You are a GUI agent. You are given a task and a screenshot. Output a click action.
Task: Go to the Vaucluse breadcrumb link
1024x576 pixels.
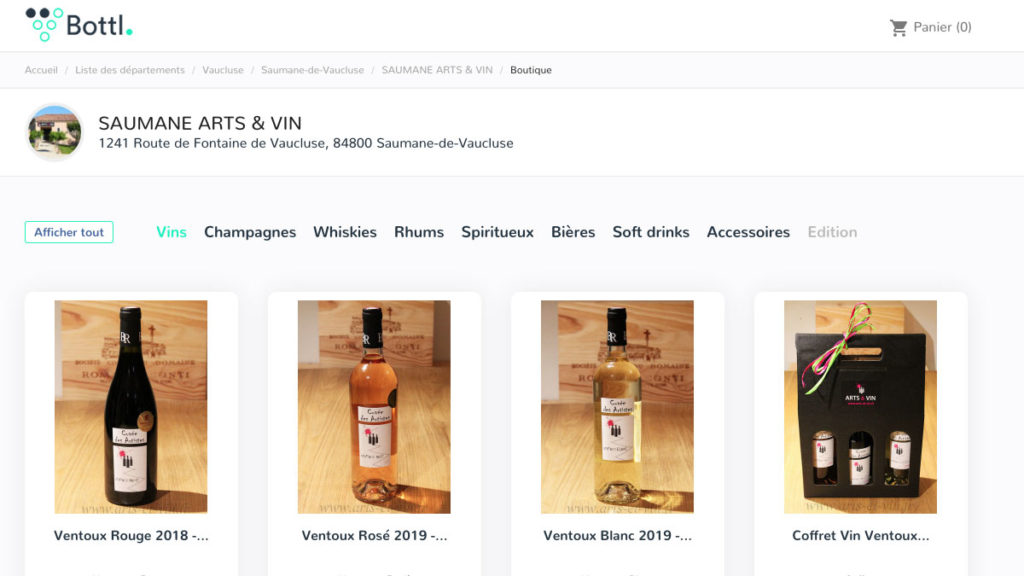[223, 70]
